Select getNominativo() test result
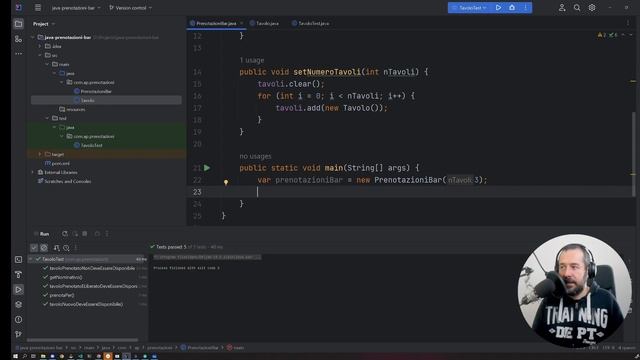The height and width of the screenshot is (360, 640). 66,277
